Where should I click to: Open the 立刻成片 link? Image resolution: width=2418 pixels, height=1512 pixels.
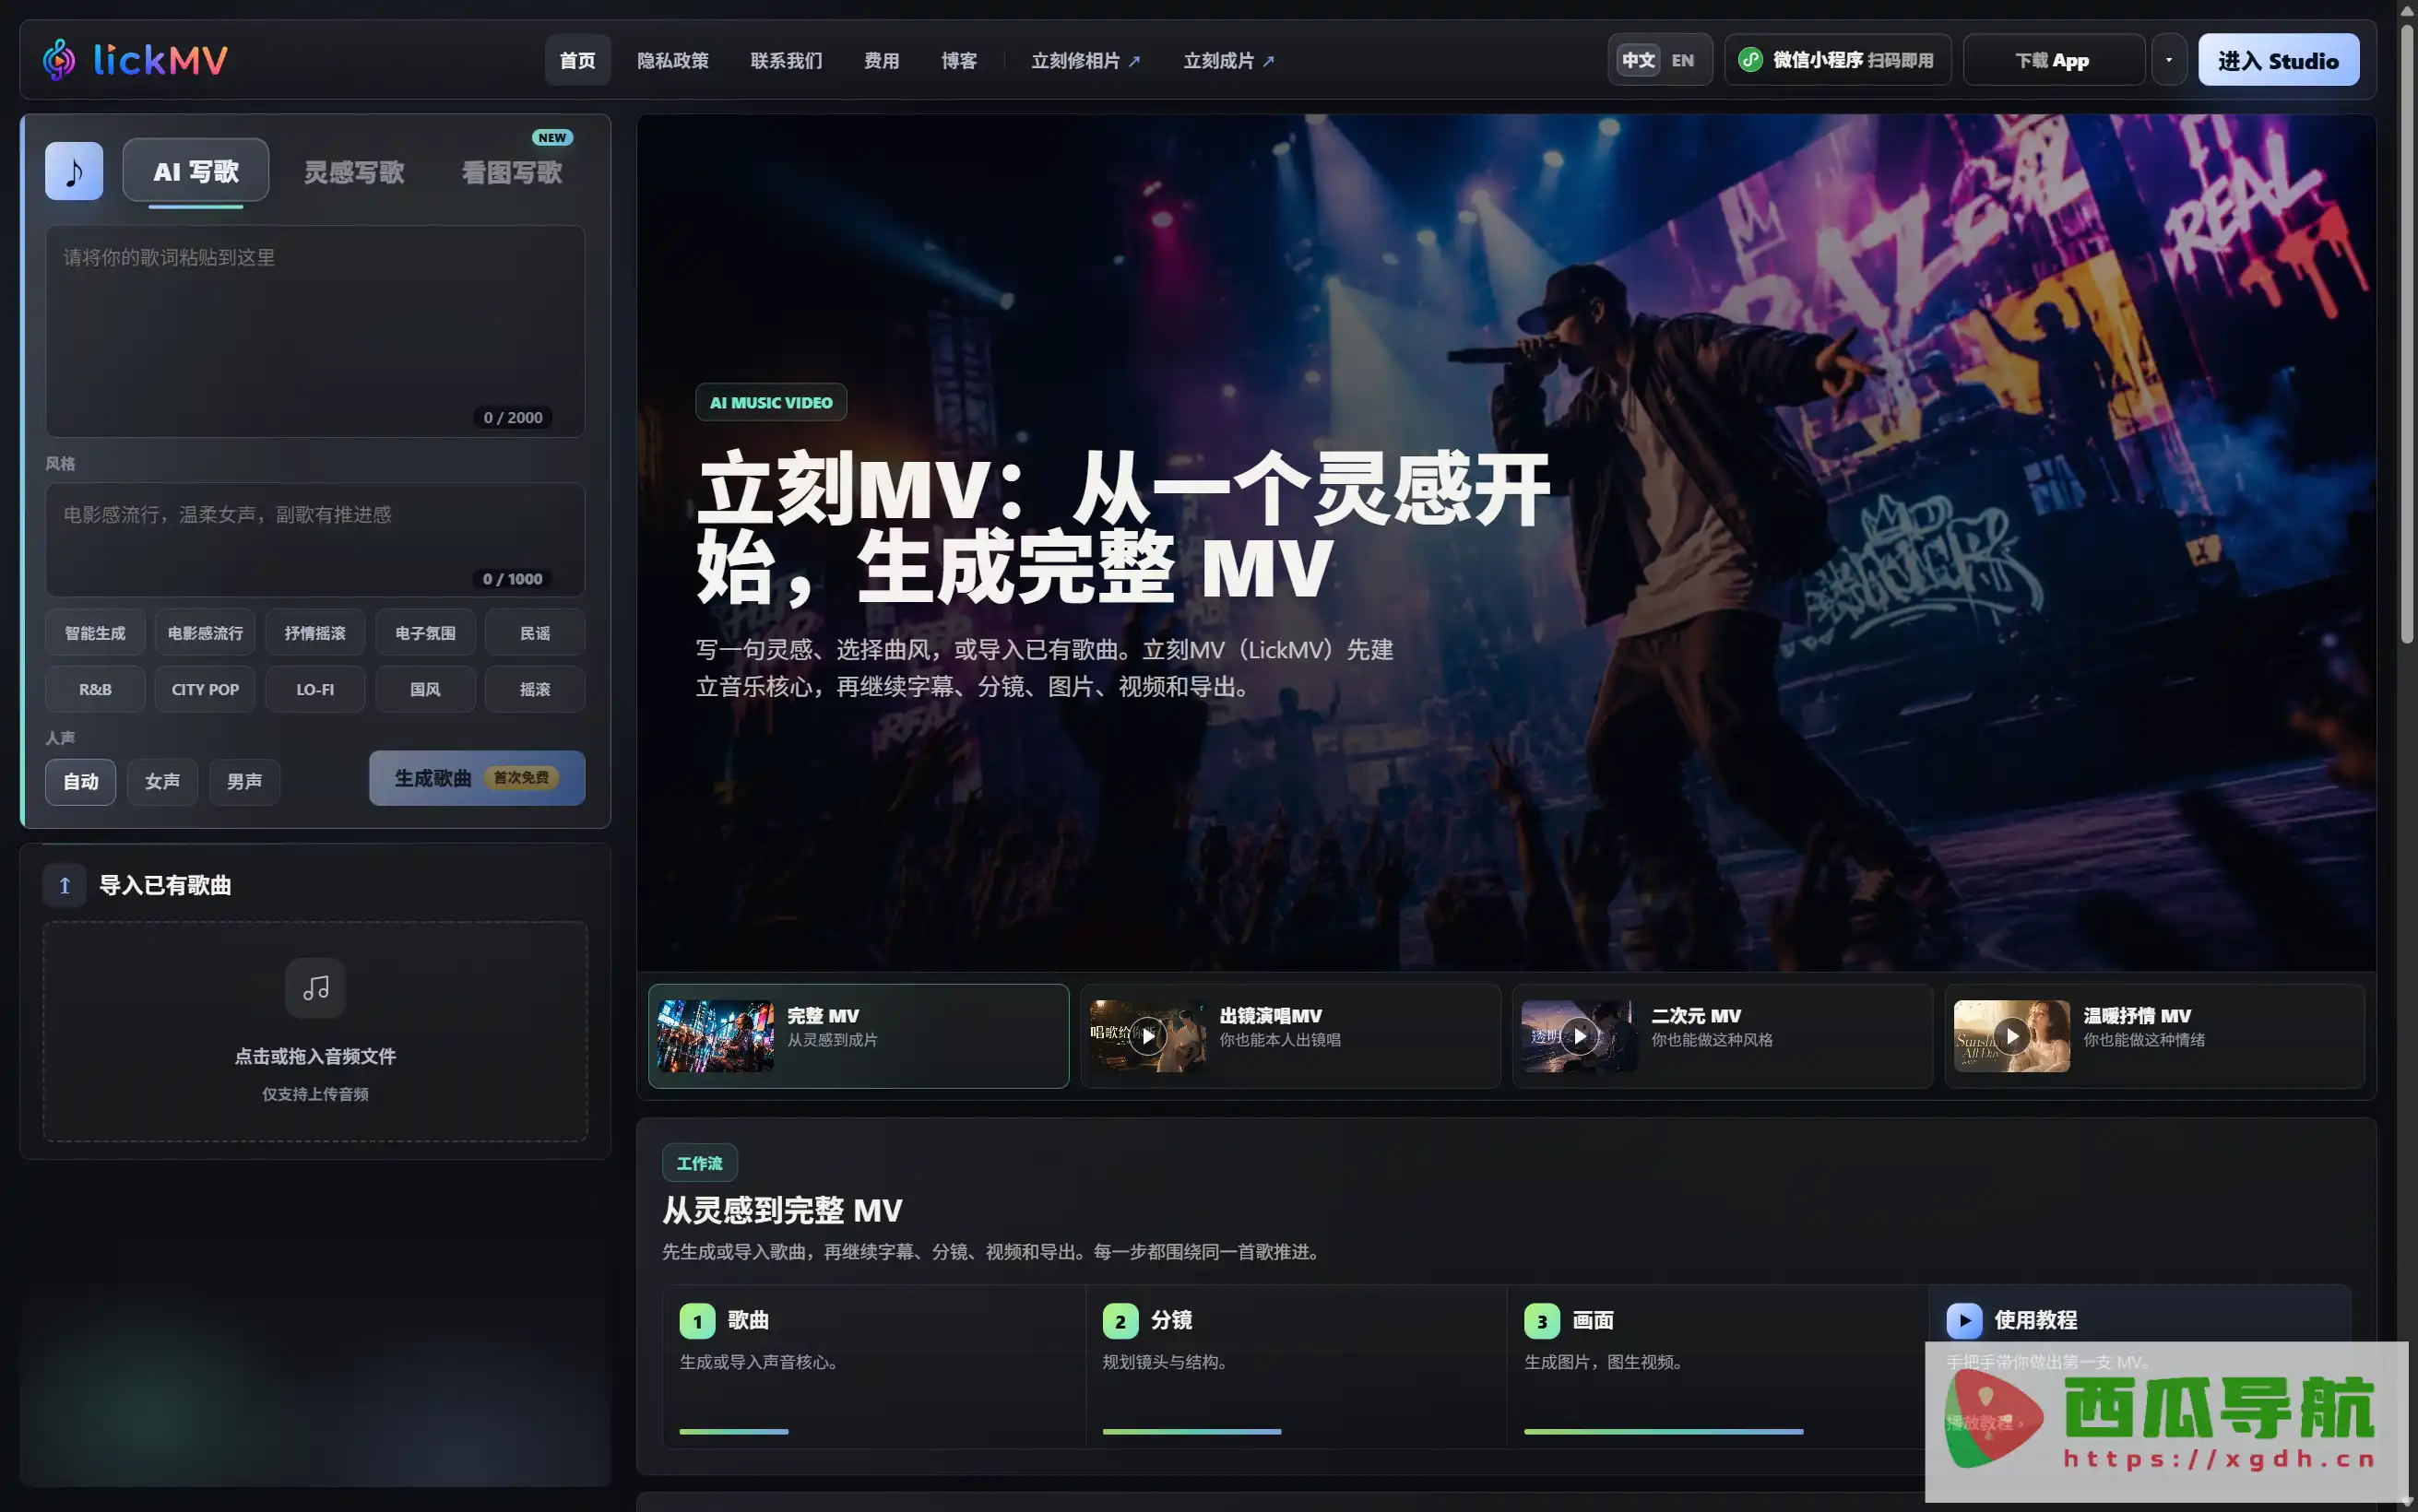(1229, 61)
